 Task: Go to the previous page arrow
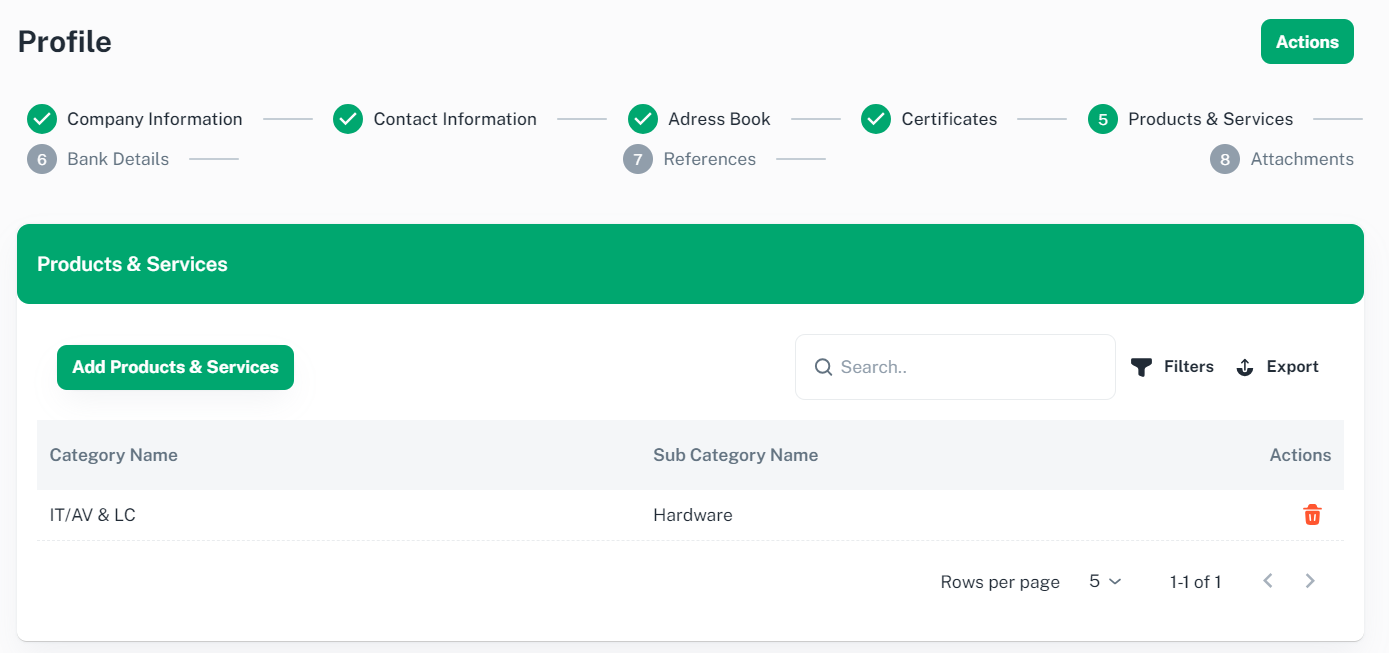click(x=1268, y=581)
